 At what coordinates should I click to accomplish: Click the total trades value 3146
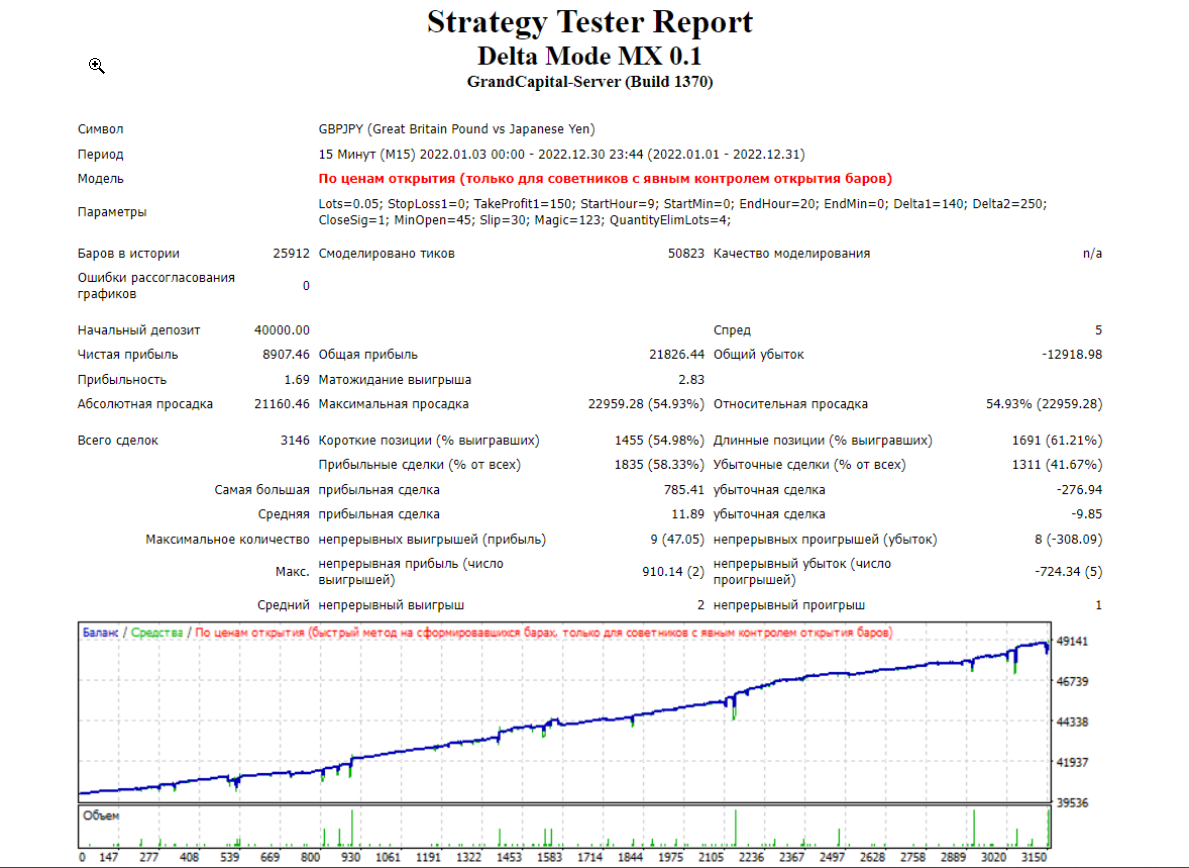(295, 440)
